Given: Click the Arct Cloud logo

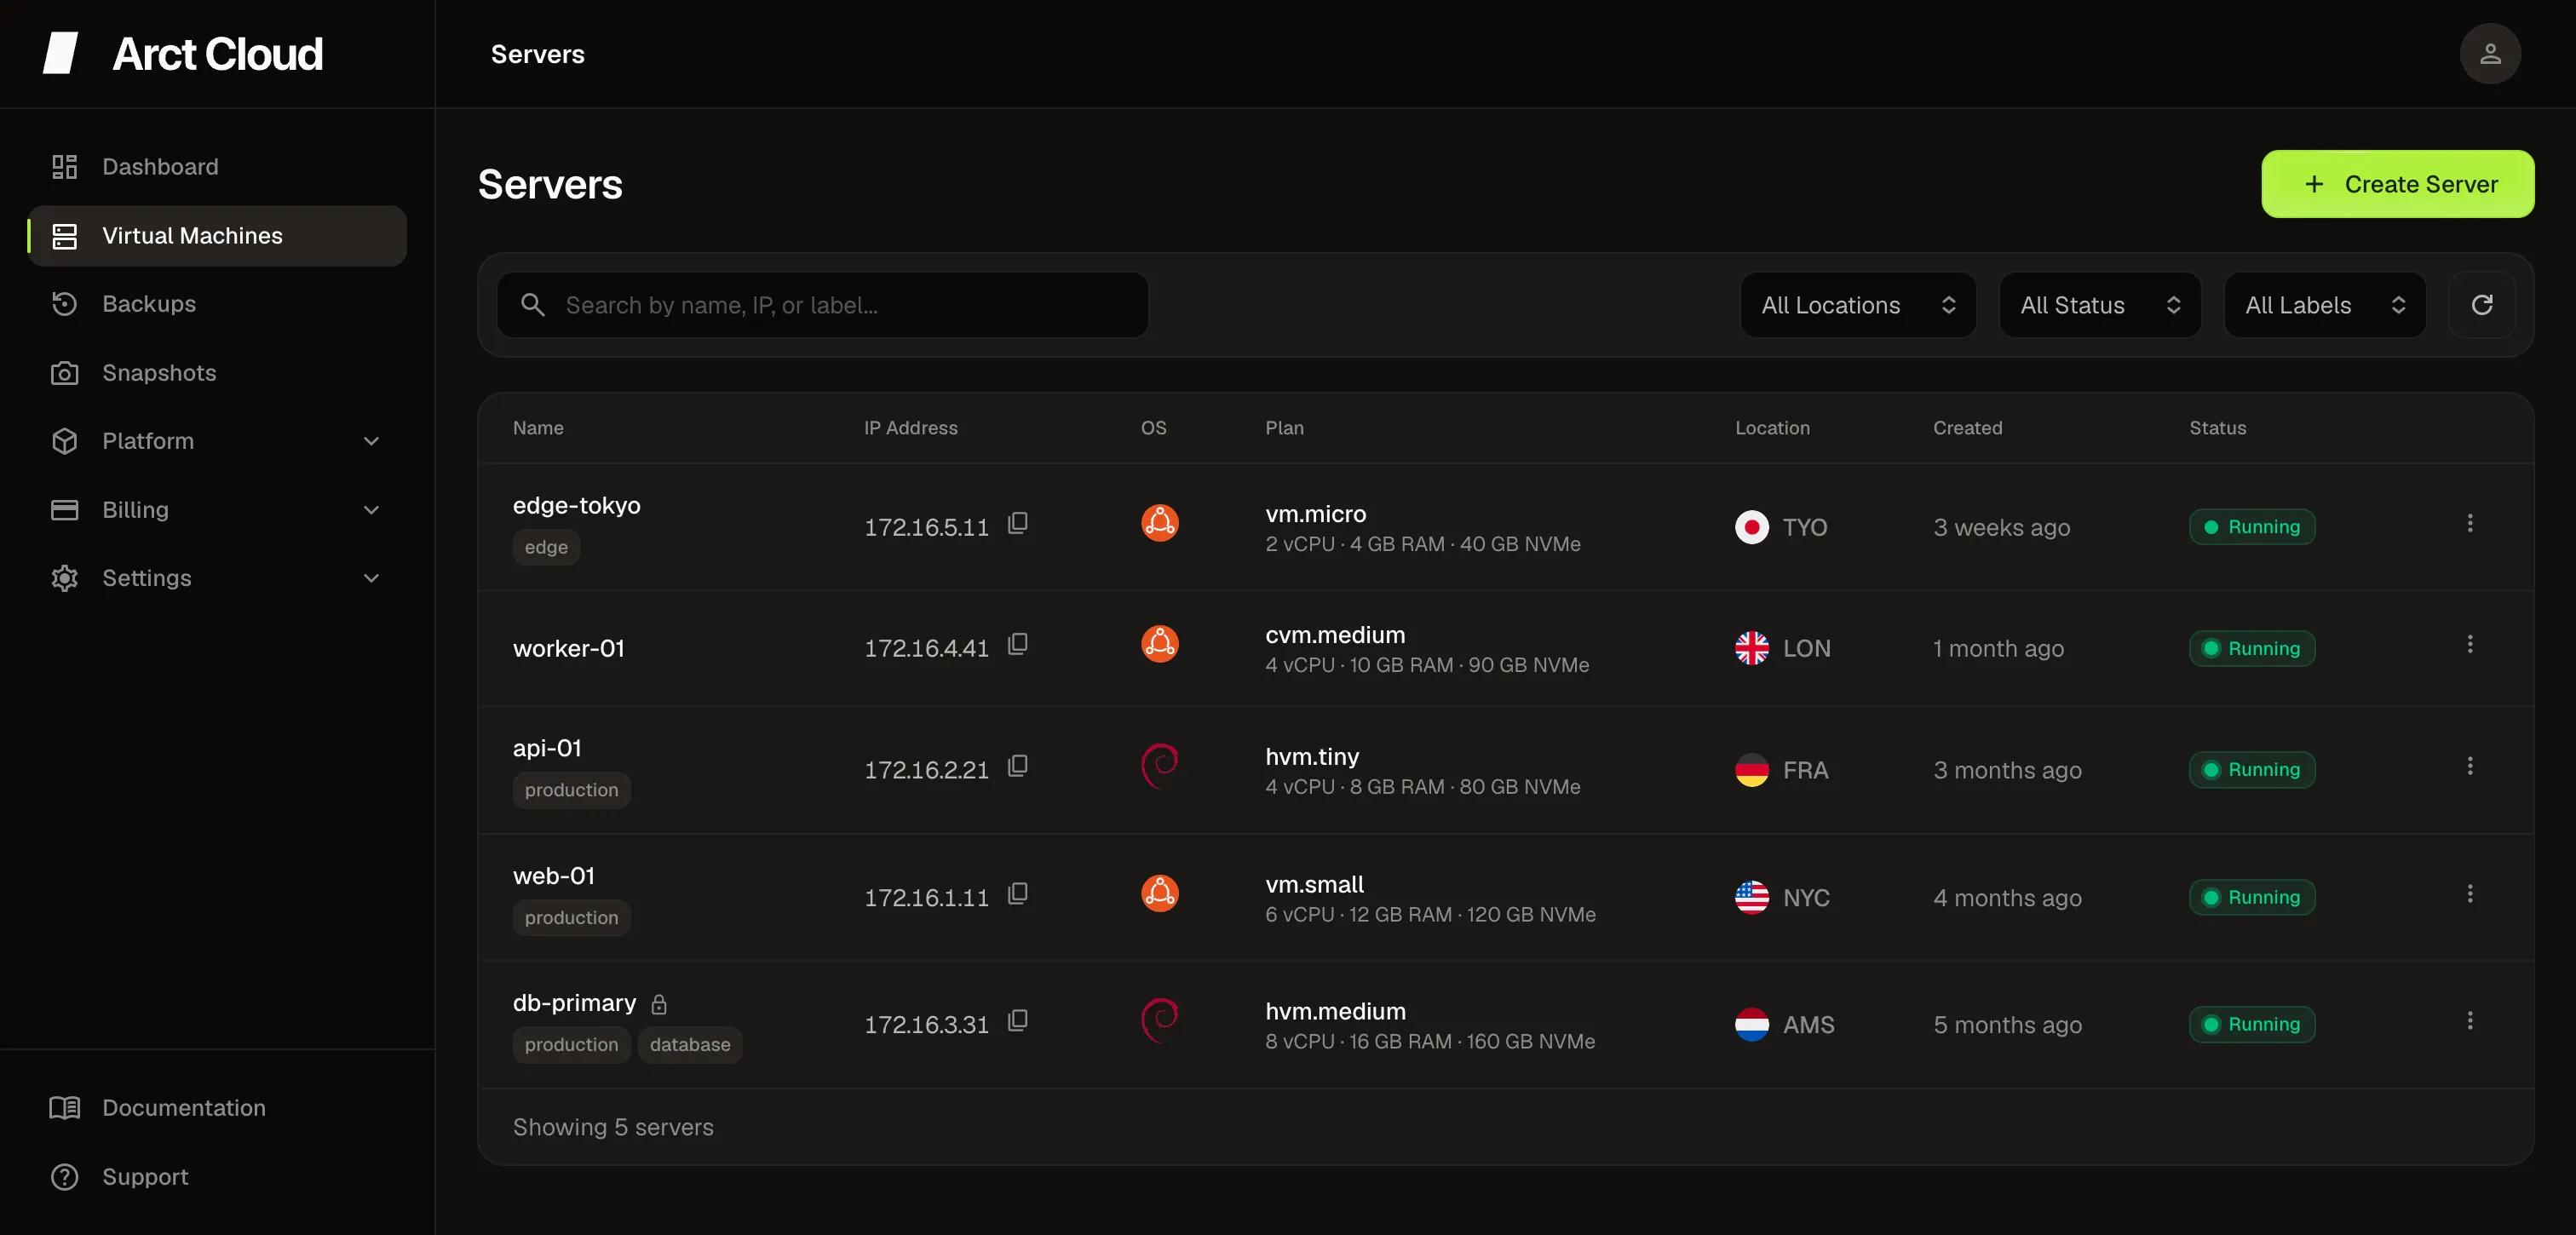Looking at the screenshot, I should coord(183,54).
